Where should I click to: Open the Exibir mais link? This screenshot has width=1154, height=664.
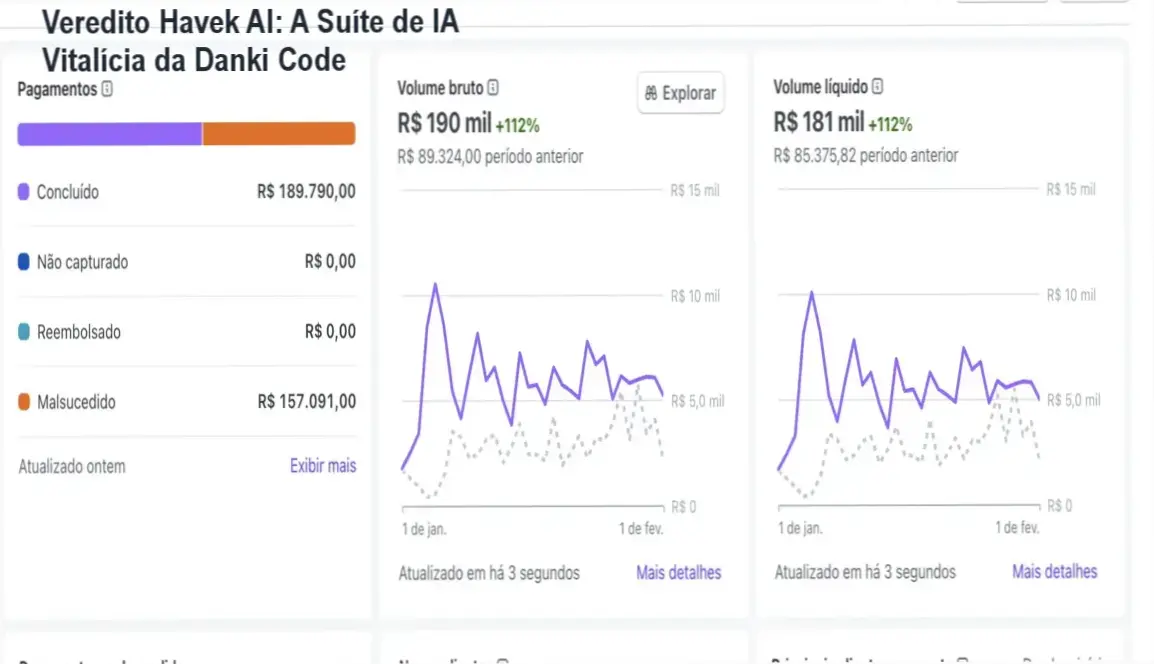[x=323, y=465]
